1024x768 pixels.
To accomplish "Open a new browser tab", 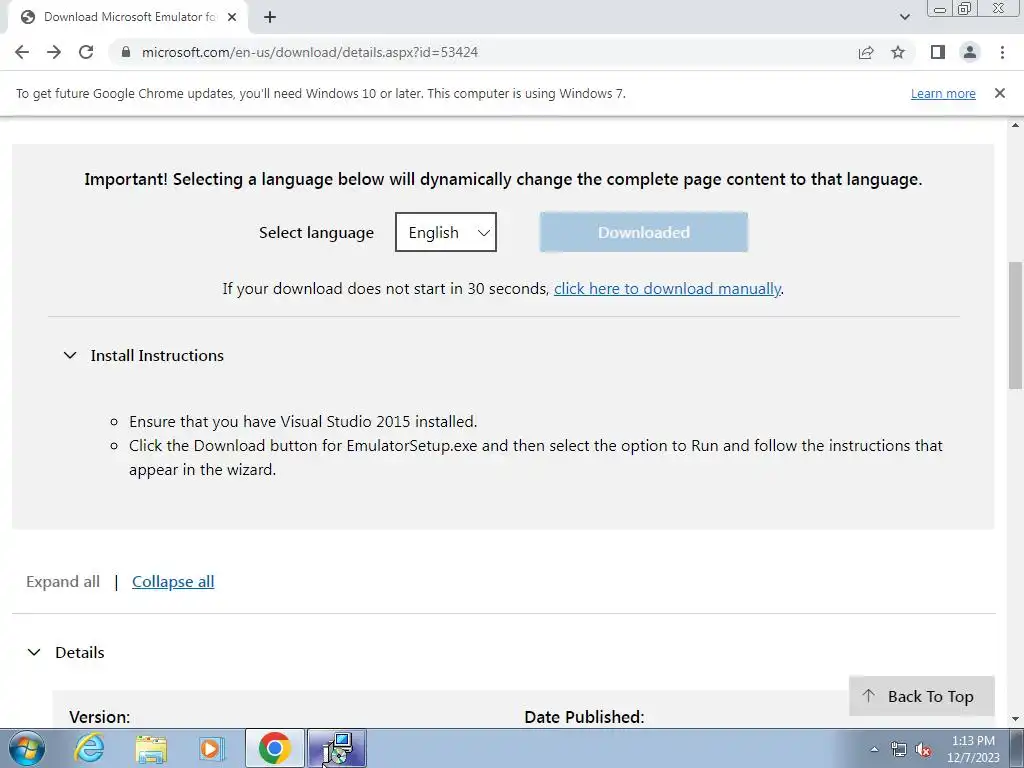I will point(270,18).
